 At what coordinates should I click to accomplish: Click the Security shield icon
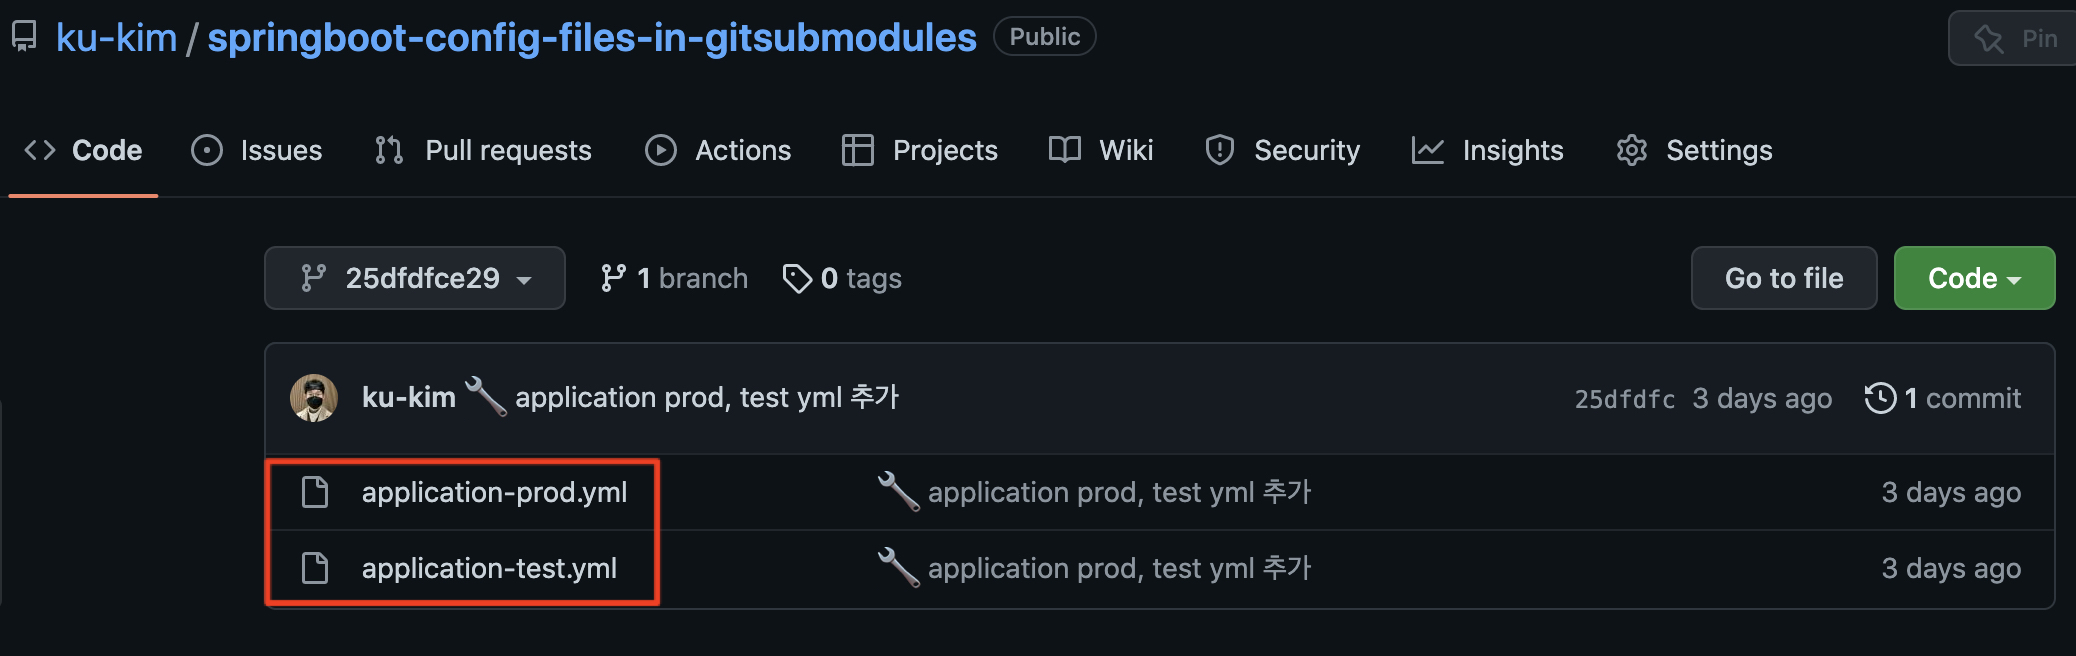1220,150
